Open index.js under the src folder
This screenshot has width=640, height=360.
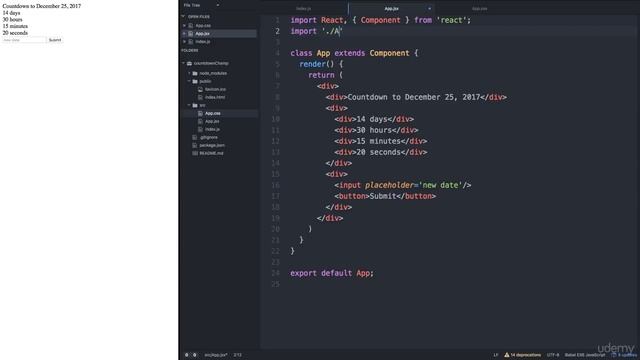[x=212, y=129]
